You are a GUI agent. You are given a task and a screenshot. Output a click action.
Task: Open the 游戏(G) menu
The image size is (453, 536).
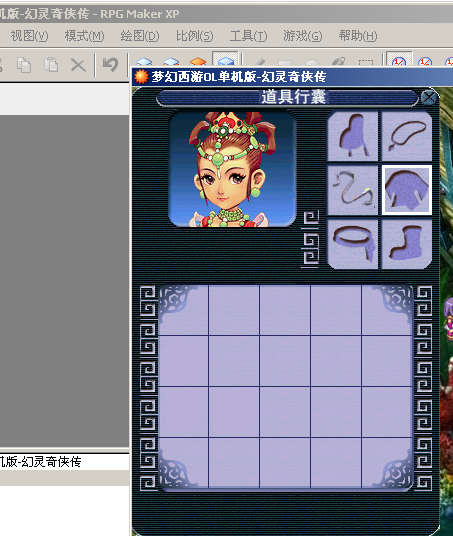[303, 36]
